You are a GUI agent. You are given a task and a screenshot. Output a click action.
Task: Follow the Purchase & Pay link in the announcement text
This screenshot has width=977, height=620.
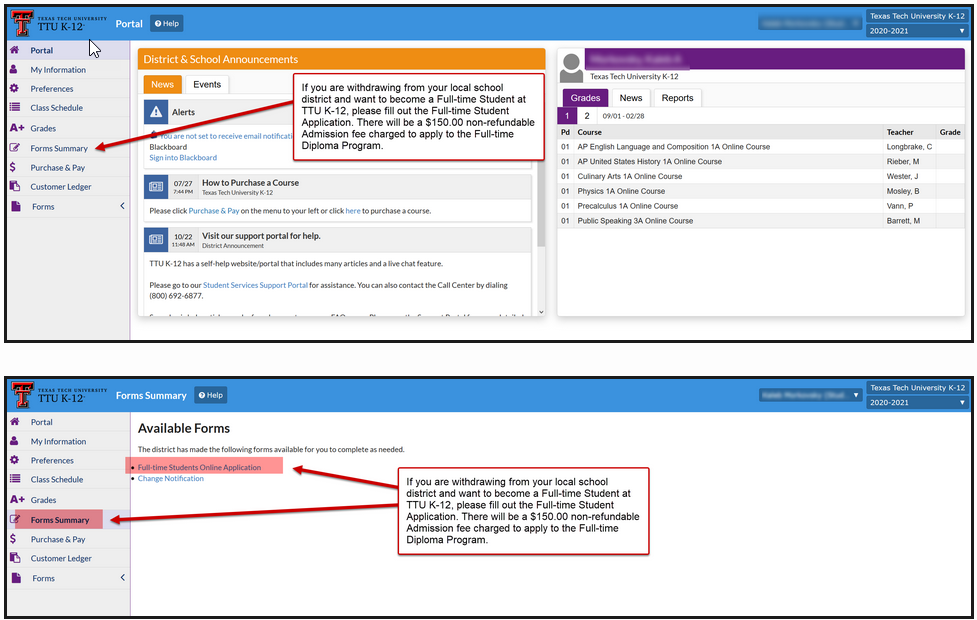pyautogui.click(x=214, y=211)
